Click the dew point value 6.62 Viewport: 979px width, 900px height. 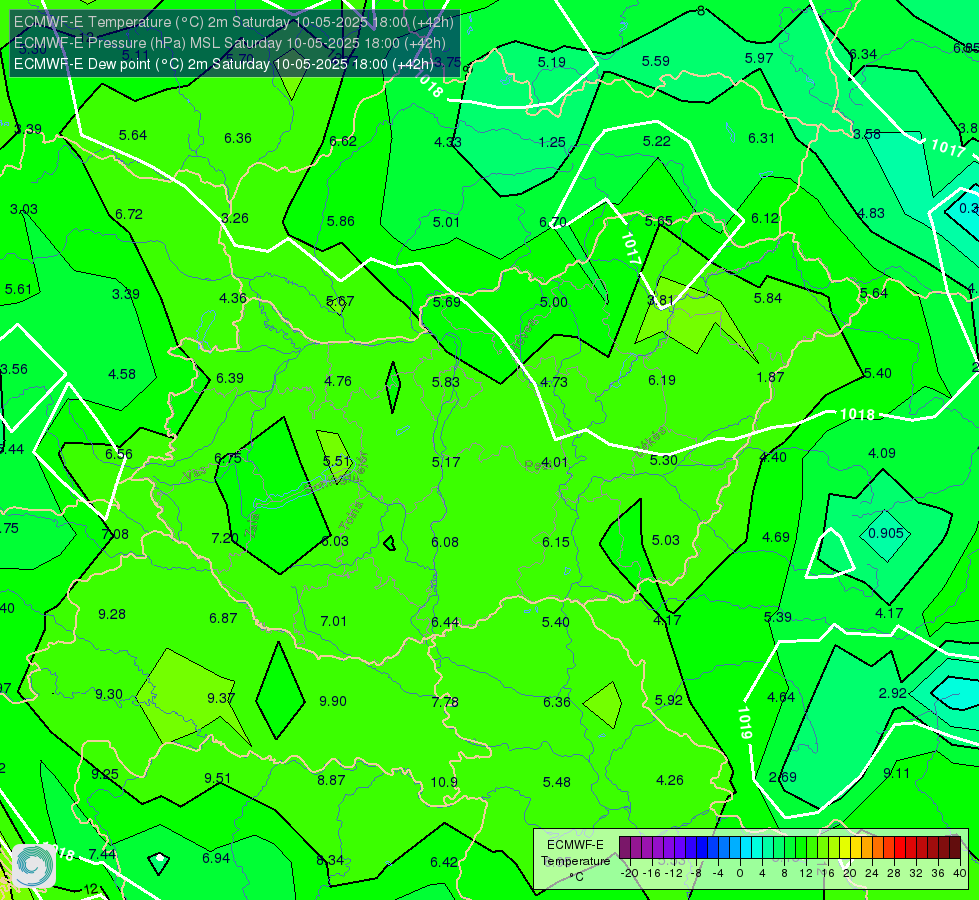click(343, 141)
